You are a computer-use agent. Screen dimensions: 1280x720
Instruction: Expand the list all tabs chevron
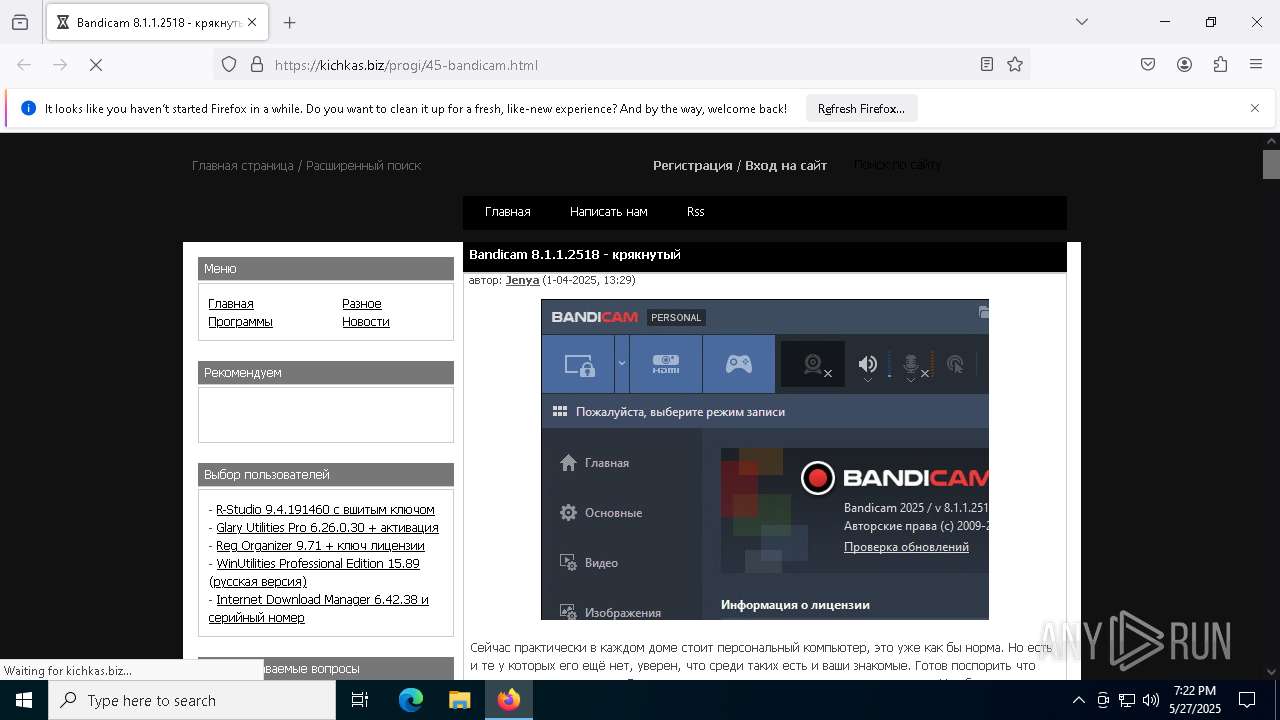coord(1082,22)
